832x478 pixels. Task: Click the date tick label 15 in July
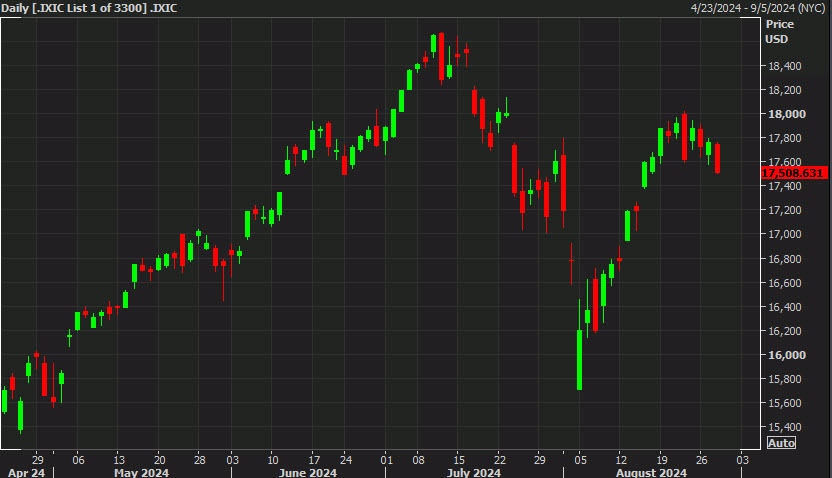coord(459,459)
